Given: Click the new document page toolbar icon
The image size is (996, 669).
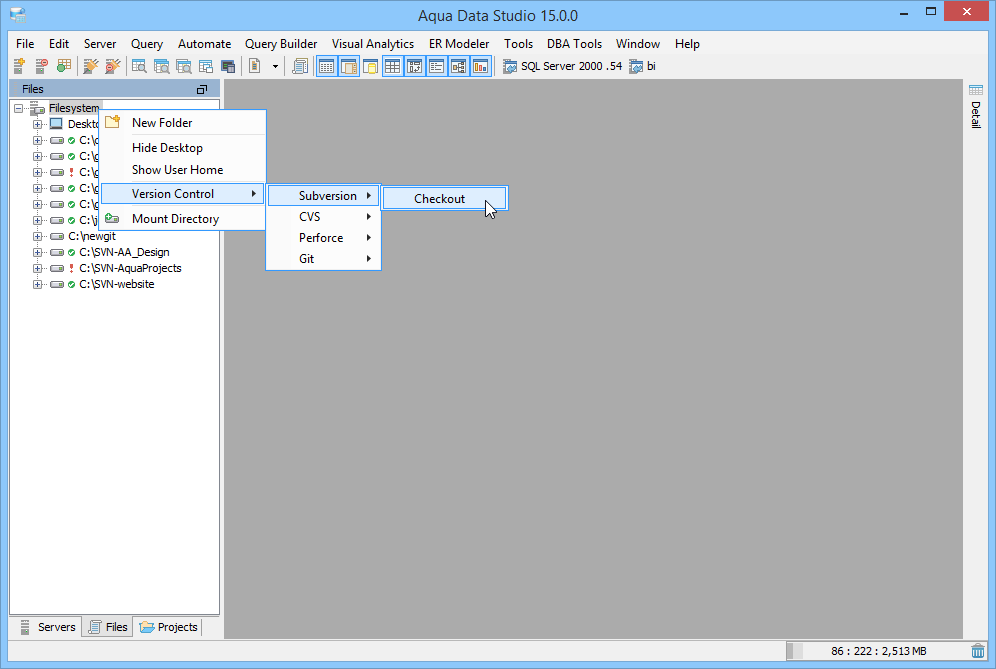Looking at the screenshot, I should coord(255,66).
